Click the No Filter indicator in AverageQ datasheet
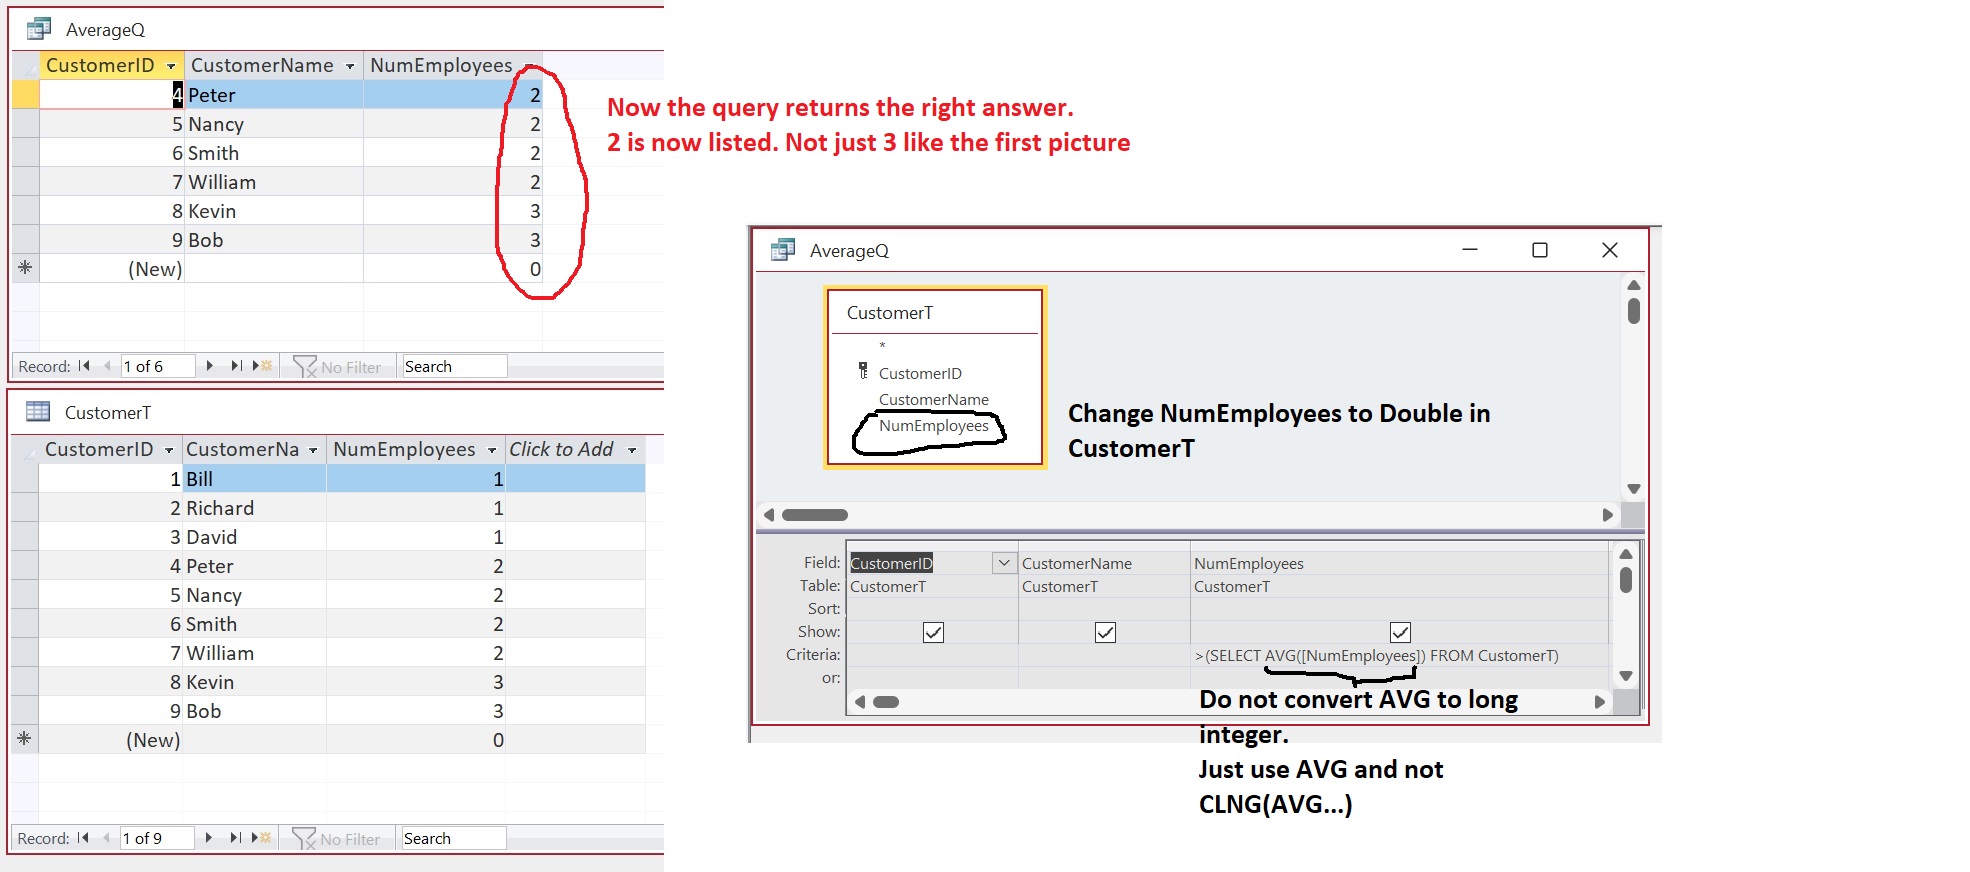The image size is (1970, 872). pyautogui.click(x=337, y=367)
